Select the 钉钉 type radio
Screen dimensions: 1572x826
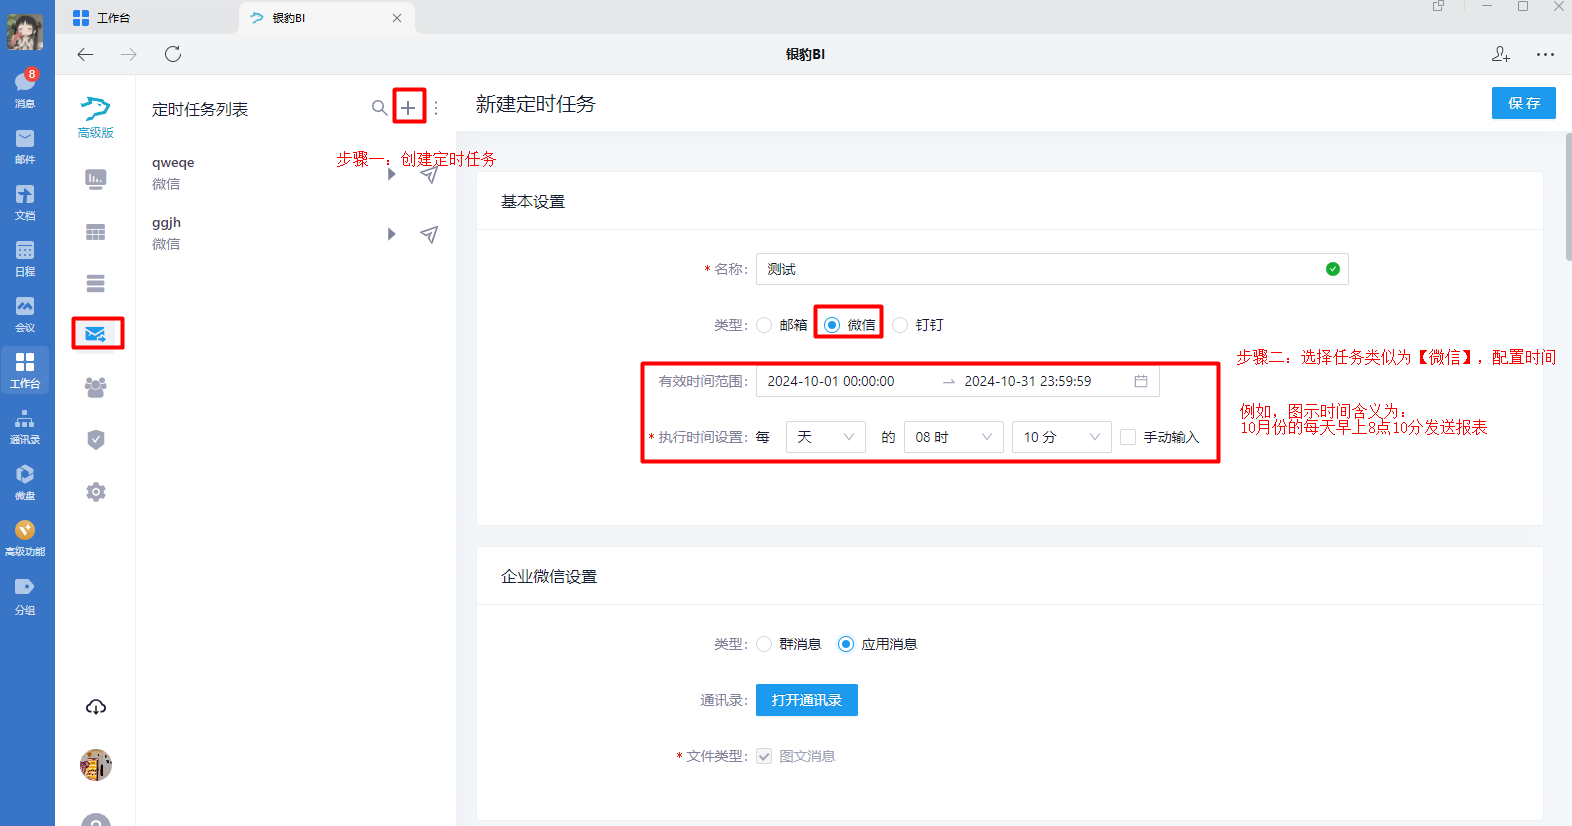click(900, 325)
